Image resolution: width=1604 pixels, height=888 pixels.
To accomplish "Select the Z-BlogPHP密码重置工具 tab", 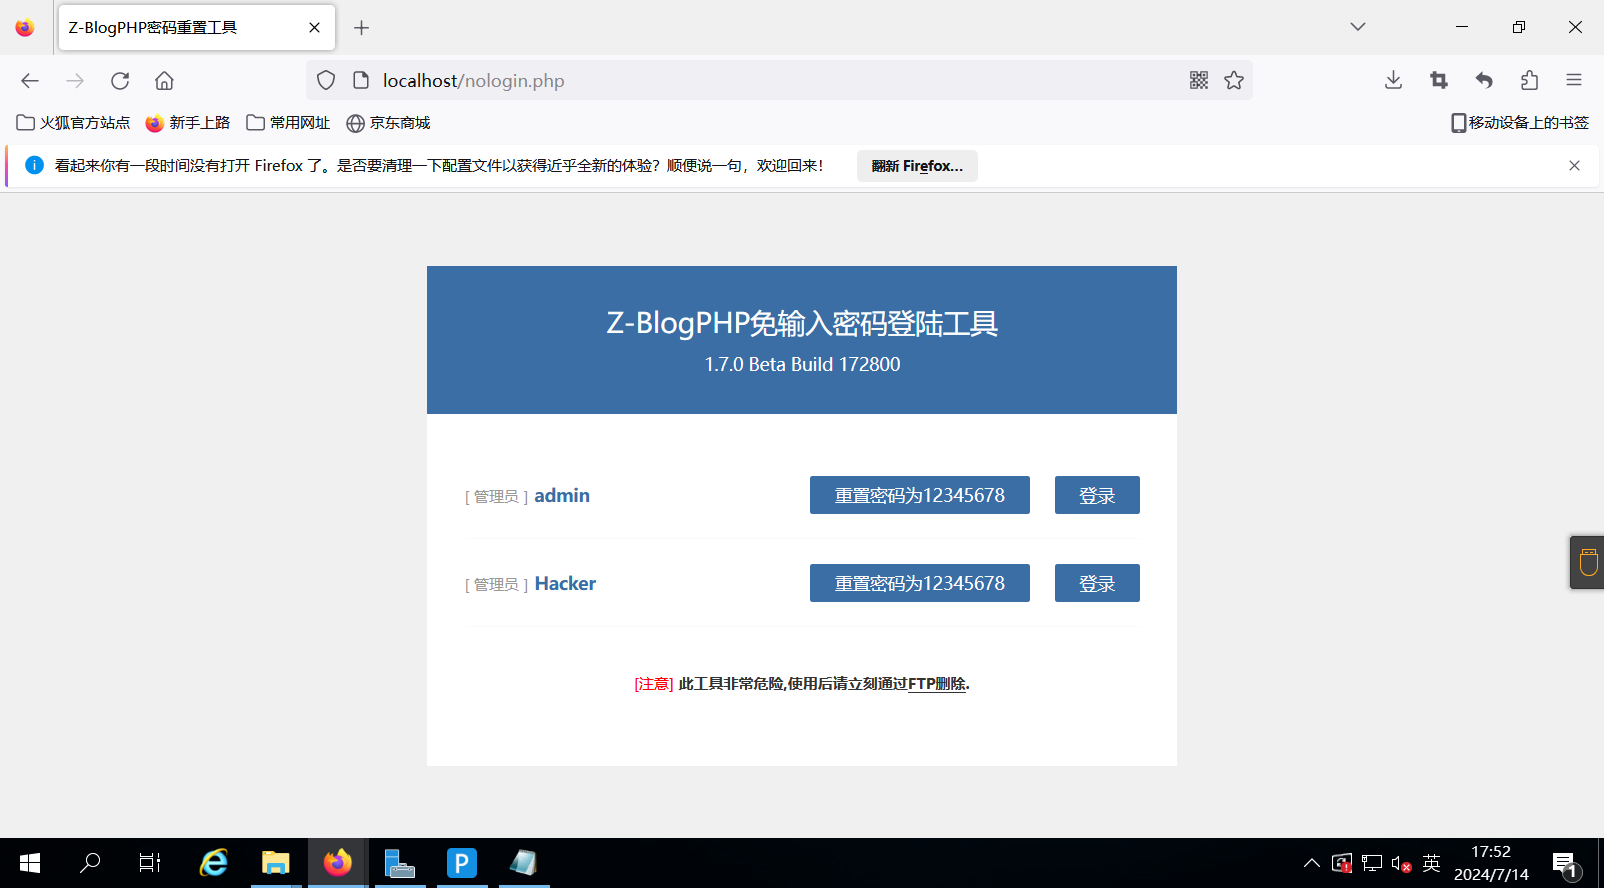I will [180, 28].
